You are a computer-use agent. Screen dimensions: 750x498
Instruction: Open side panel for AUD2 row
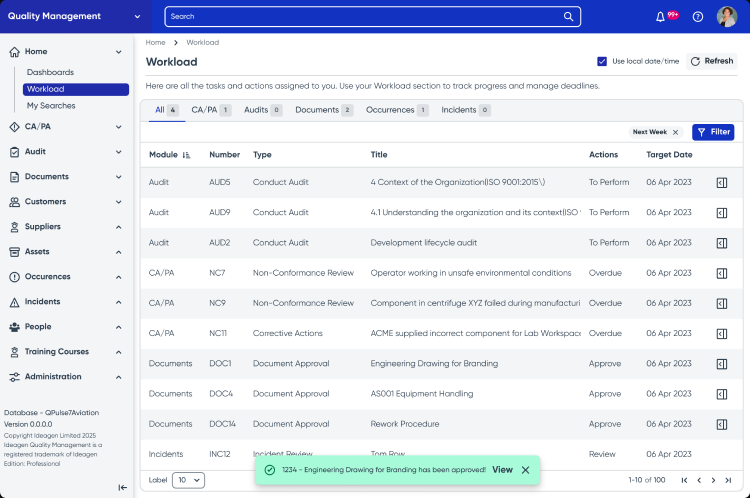tap(722, 243)
